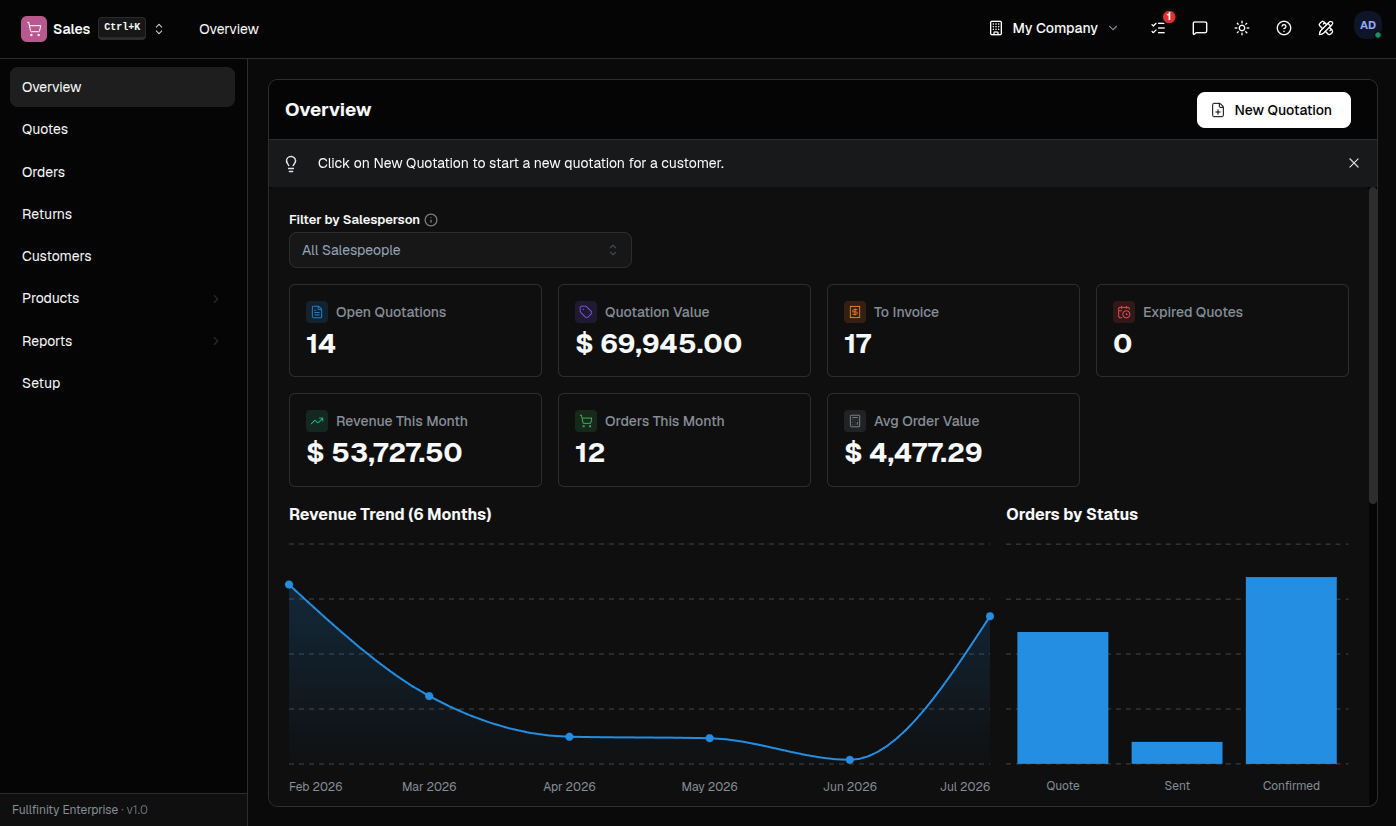Click the $ 69,945.00 quotation value
This screenshot has height=826, width=1396.
(659, 344)
